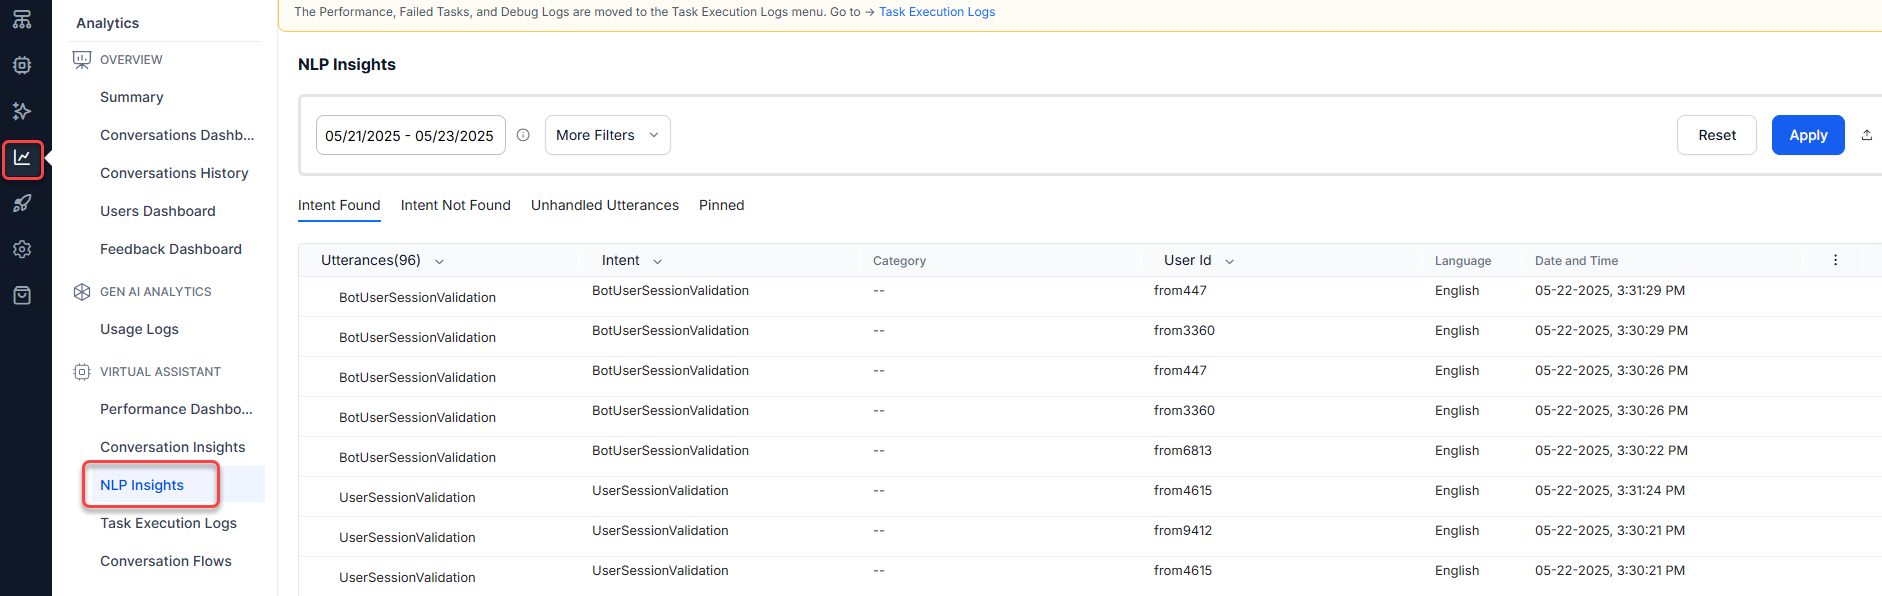
Task: Click the clipboard icon at bottom of rail
Action: pos(22,295)
